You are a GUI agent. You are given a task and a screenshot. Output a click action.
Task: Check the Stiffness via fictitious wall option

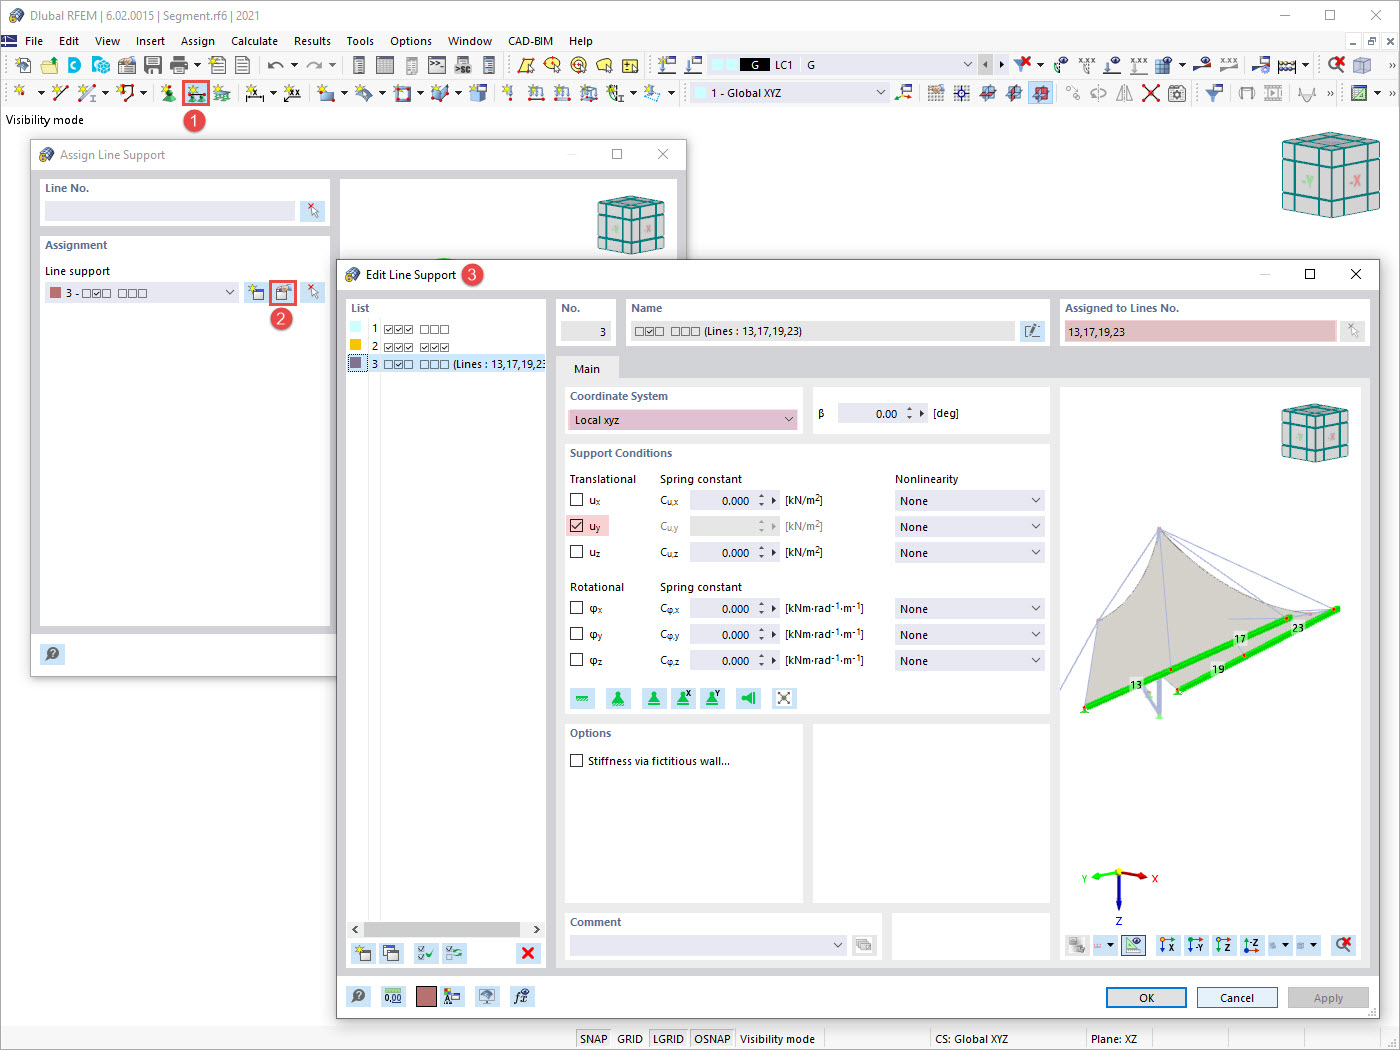point(576,761)
